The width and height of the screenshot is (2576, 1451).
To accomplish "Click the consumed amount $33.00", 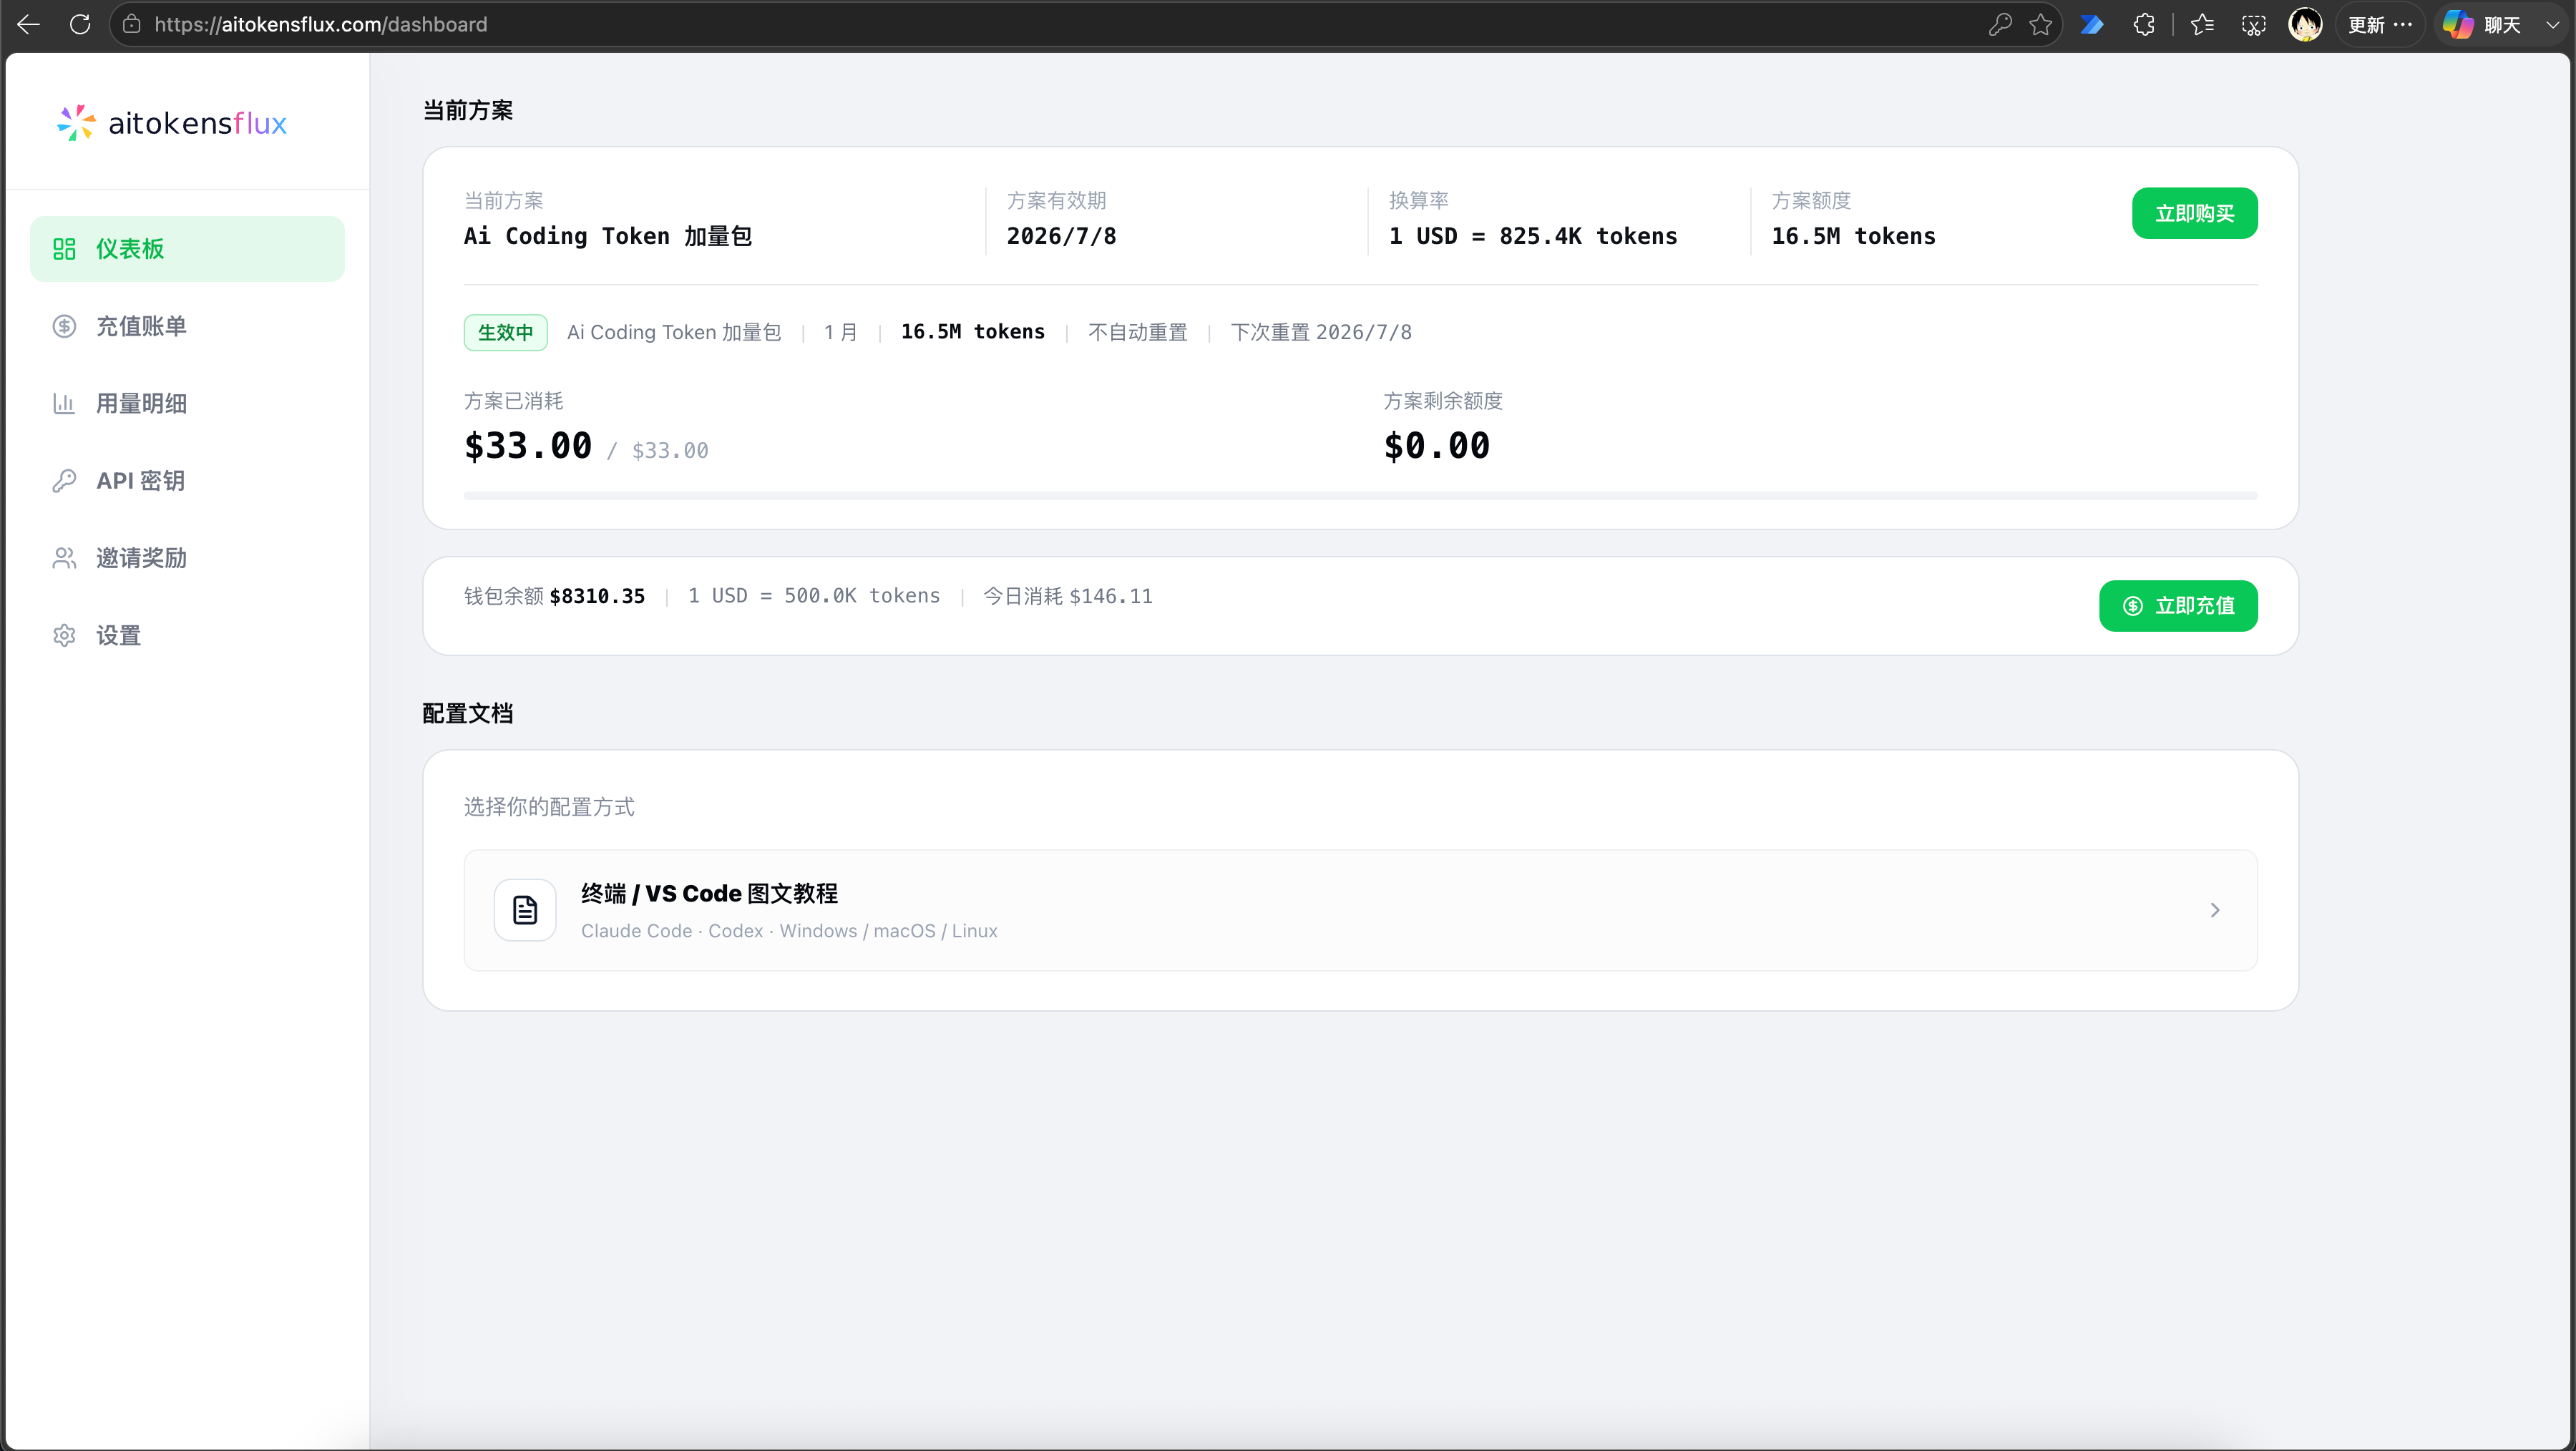I will point(528,445).
